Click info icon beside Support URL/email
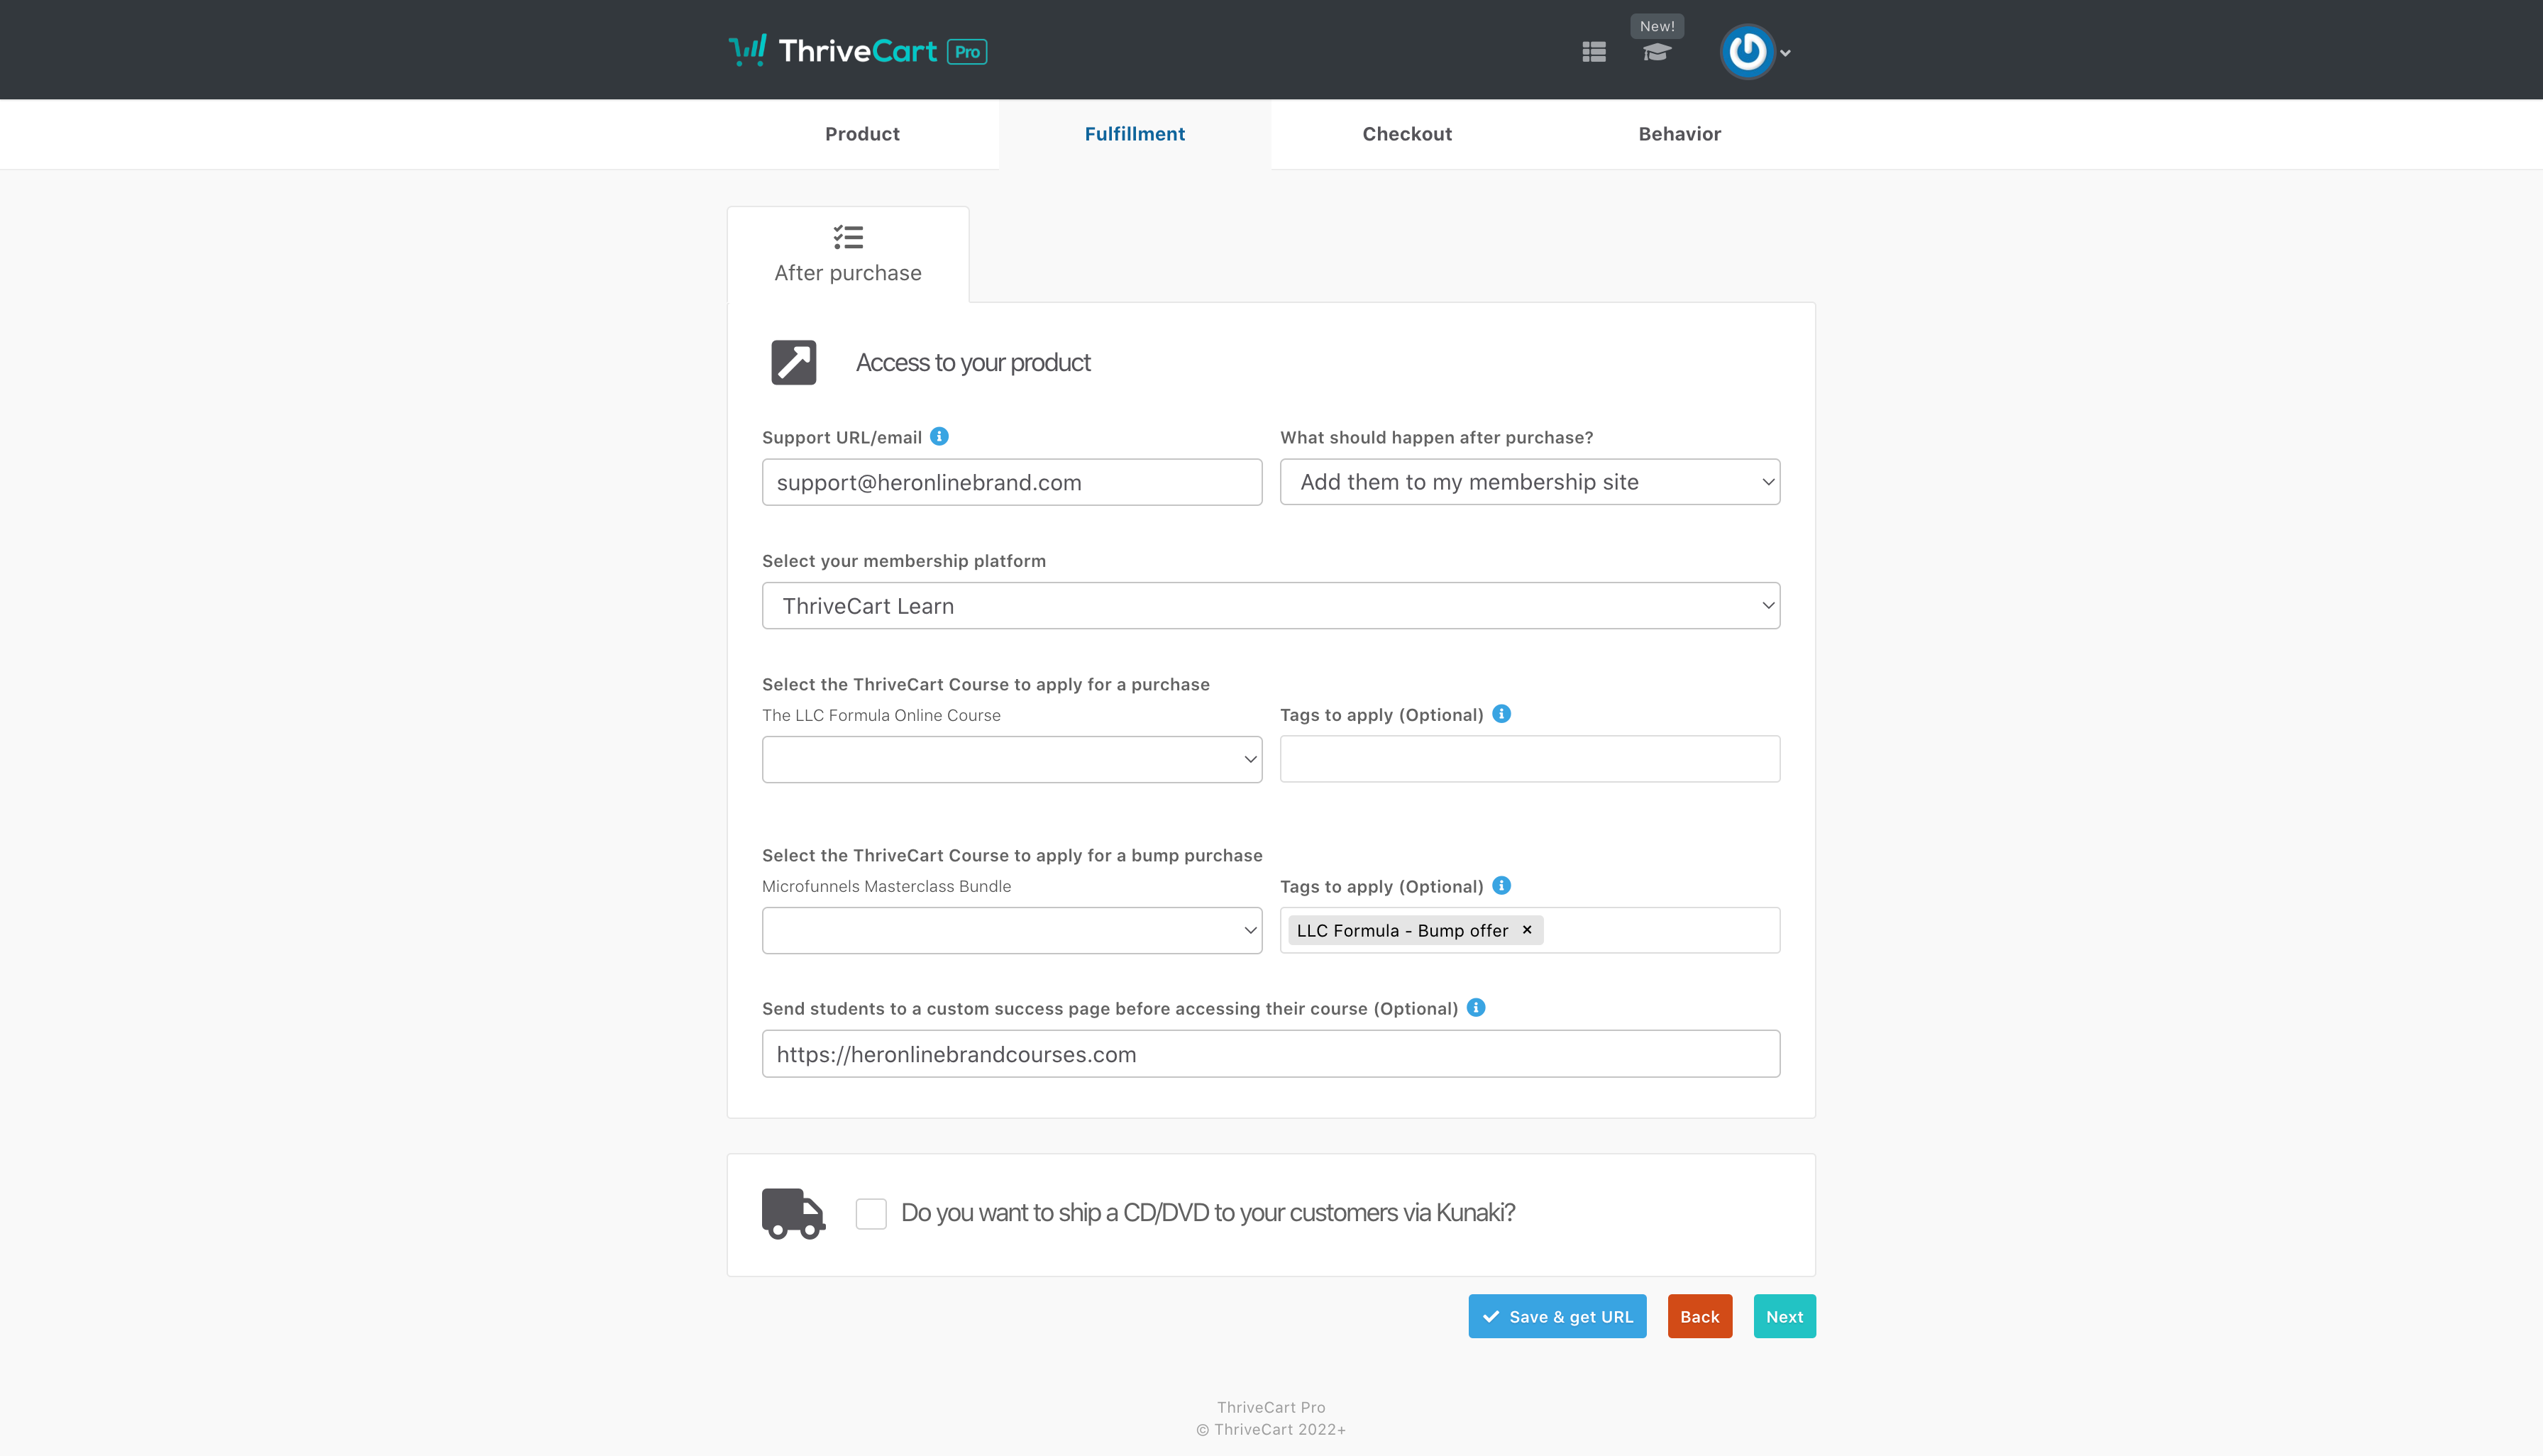 939,436
